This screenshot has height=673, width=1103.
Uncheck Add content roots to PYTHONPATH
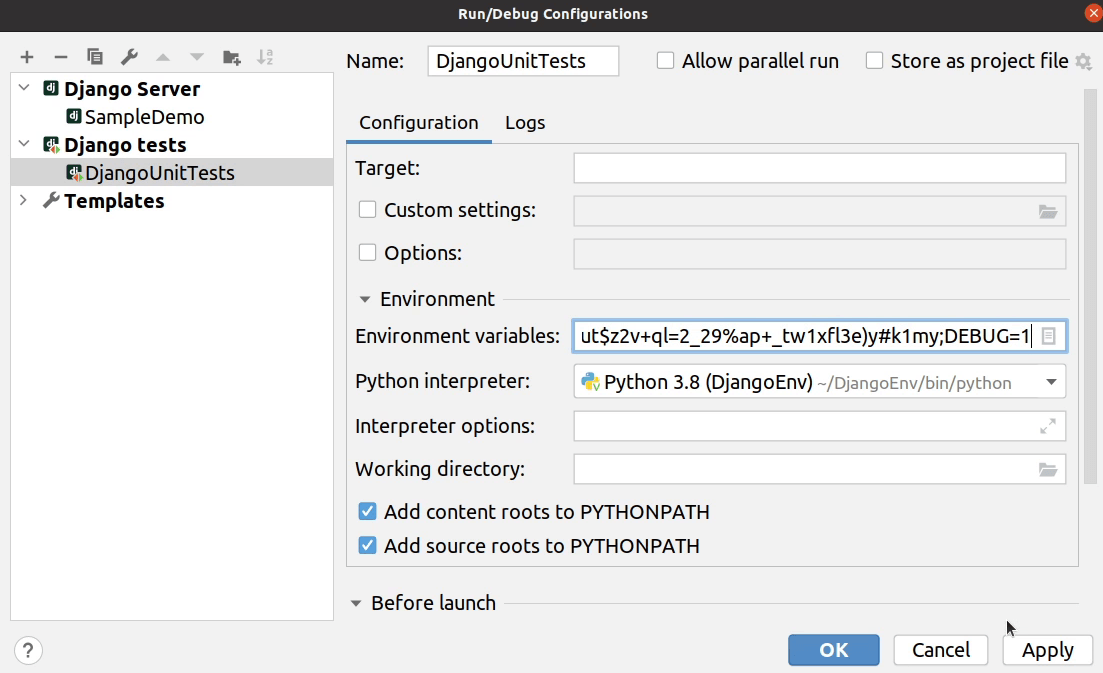tap(367, 512)
